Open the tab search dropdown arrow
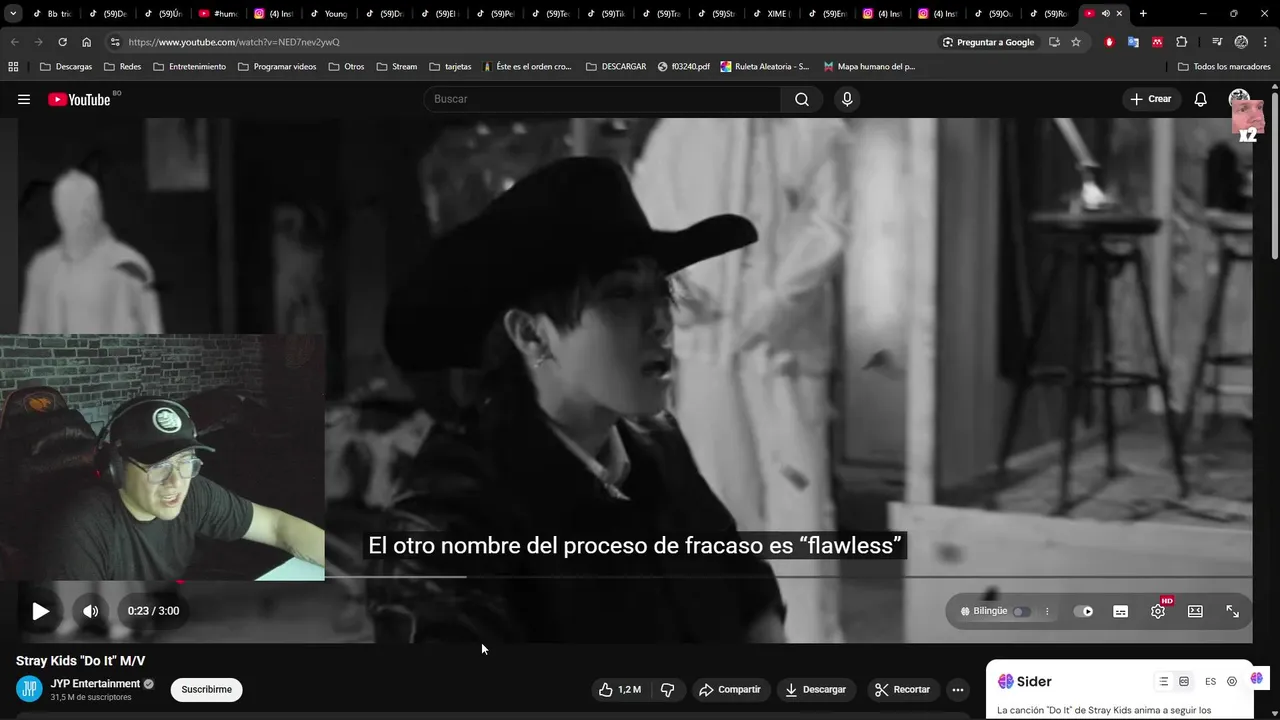The image size is (1280, 720). [x=13, y=14]
